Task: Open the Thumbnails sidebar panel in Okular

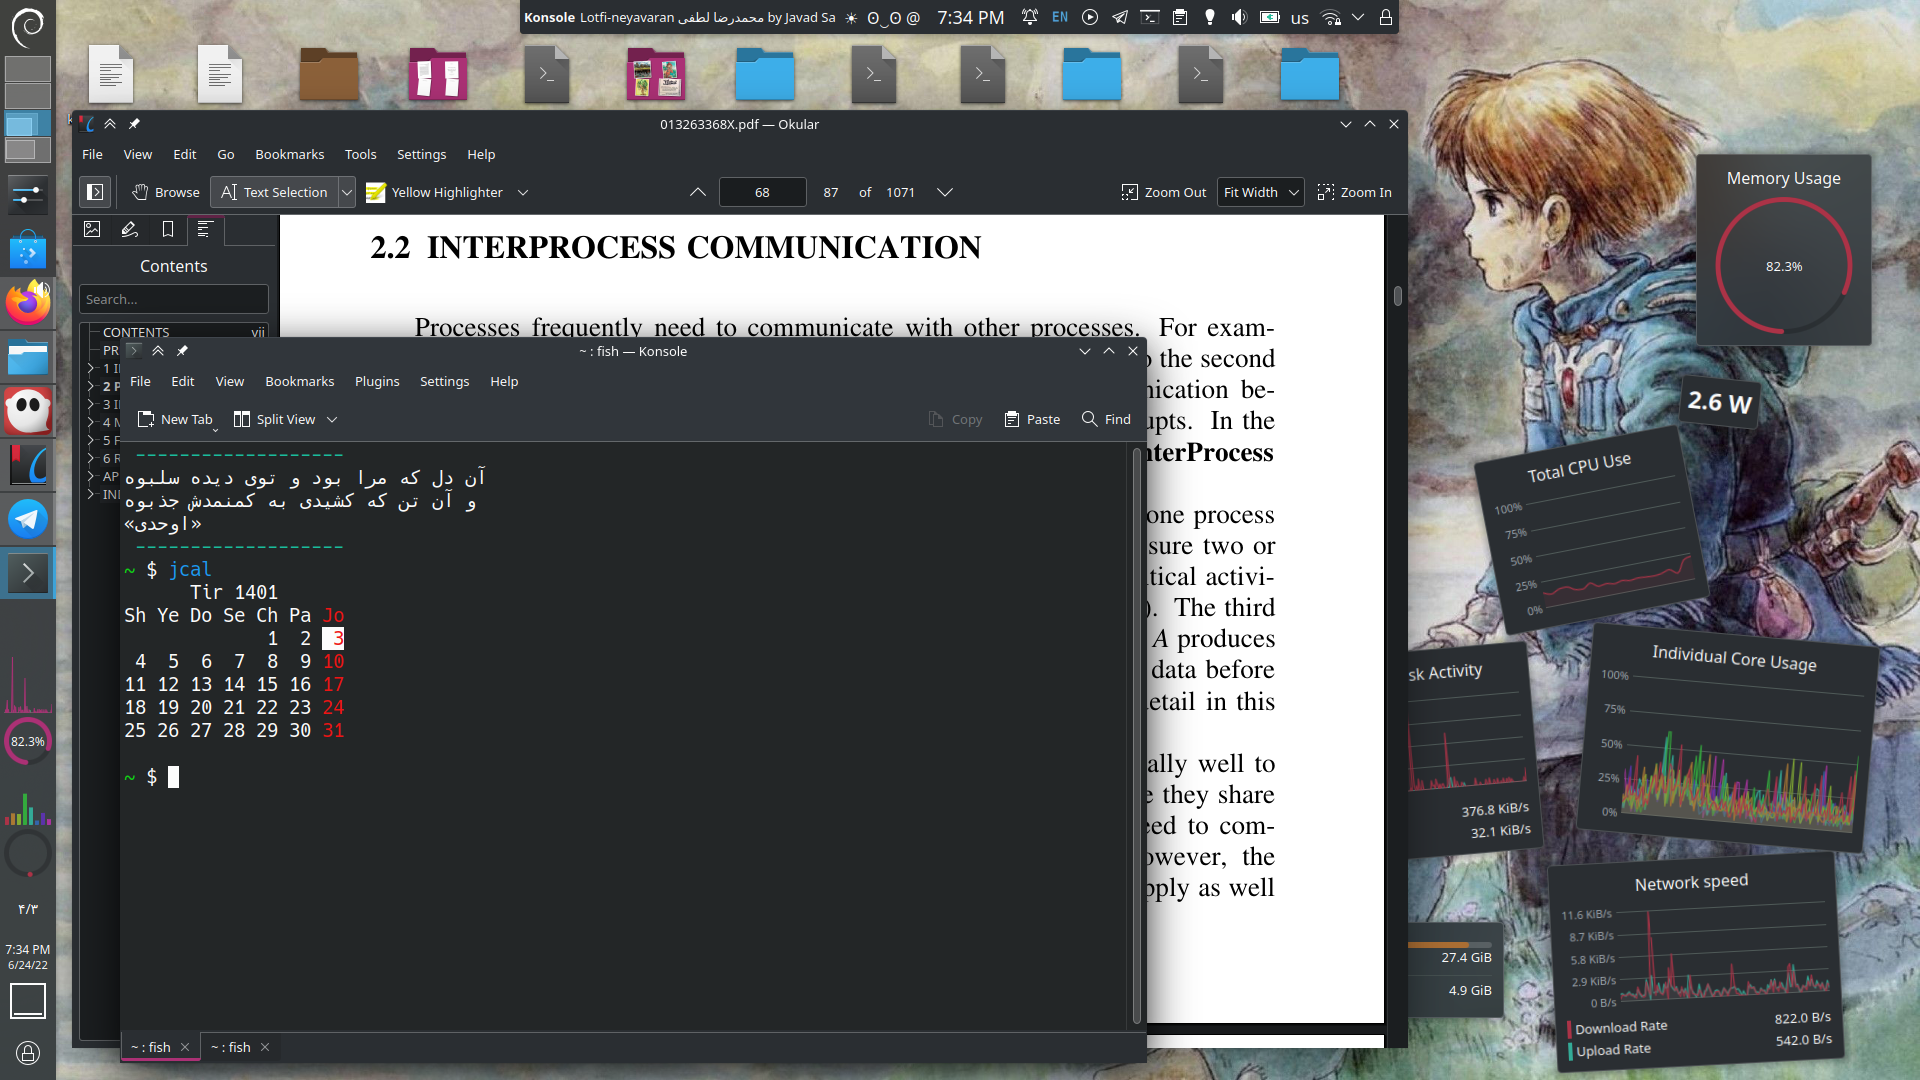Action: point(92,230)
